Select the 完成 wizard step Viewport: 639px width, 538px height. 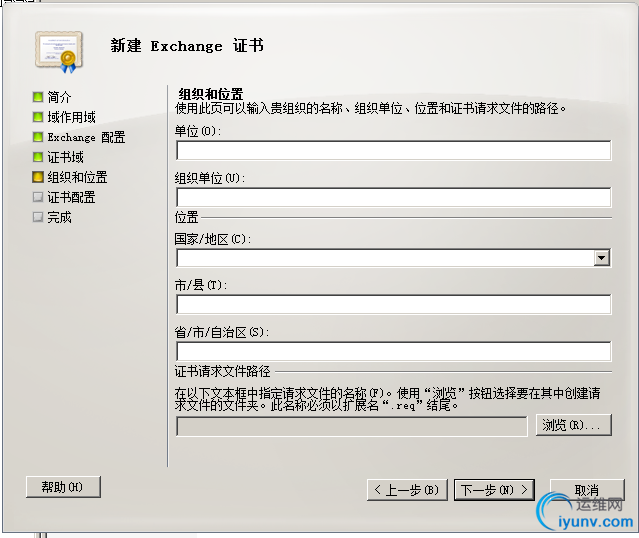click(x=59, y=217)
